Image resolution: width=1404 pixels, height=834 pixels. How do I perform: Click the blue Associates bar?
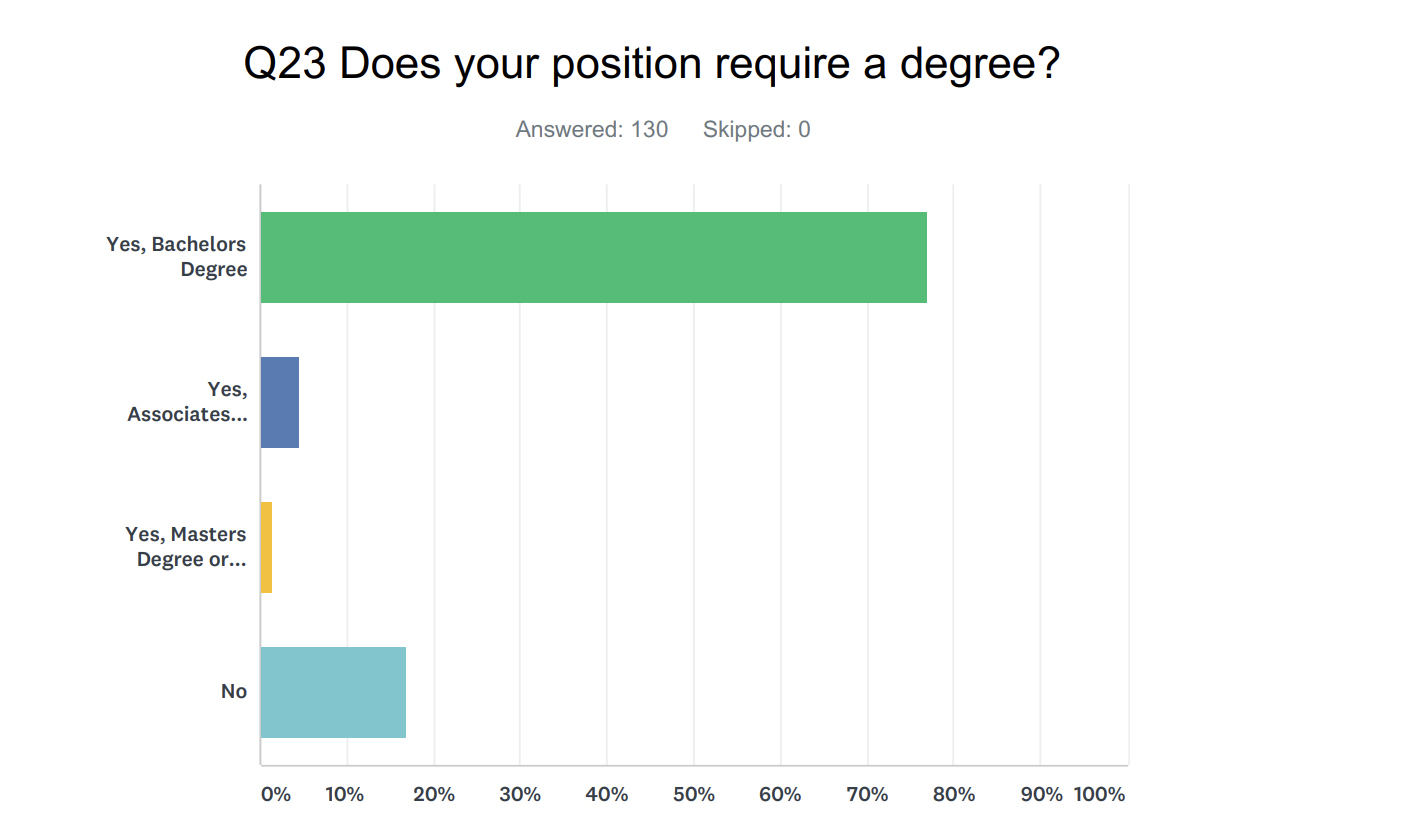(280, 402)
